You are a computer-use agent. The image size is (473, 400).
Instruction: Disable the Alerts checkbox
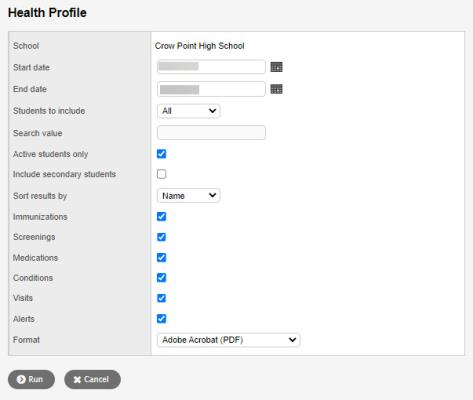[x=162, y=319]
